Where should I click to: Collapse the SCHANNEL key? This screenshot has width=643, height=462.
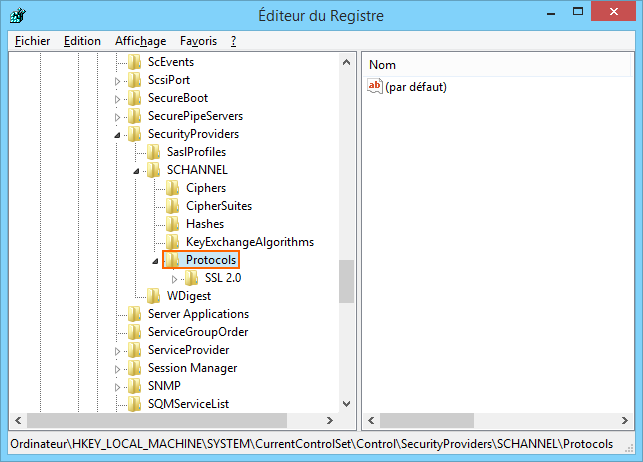pyautogui.click(x=136, y=171)
